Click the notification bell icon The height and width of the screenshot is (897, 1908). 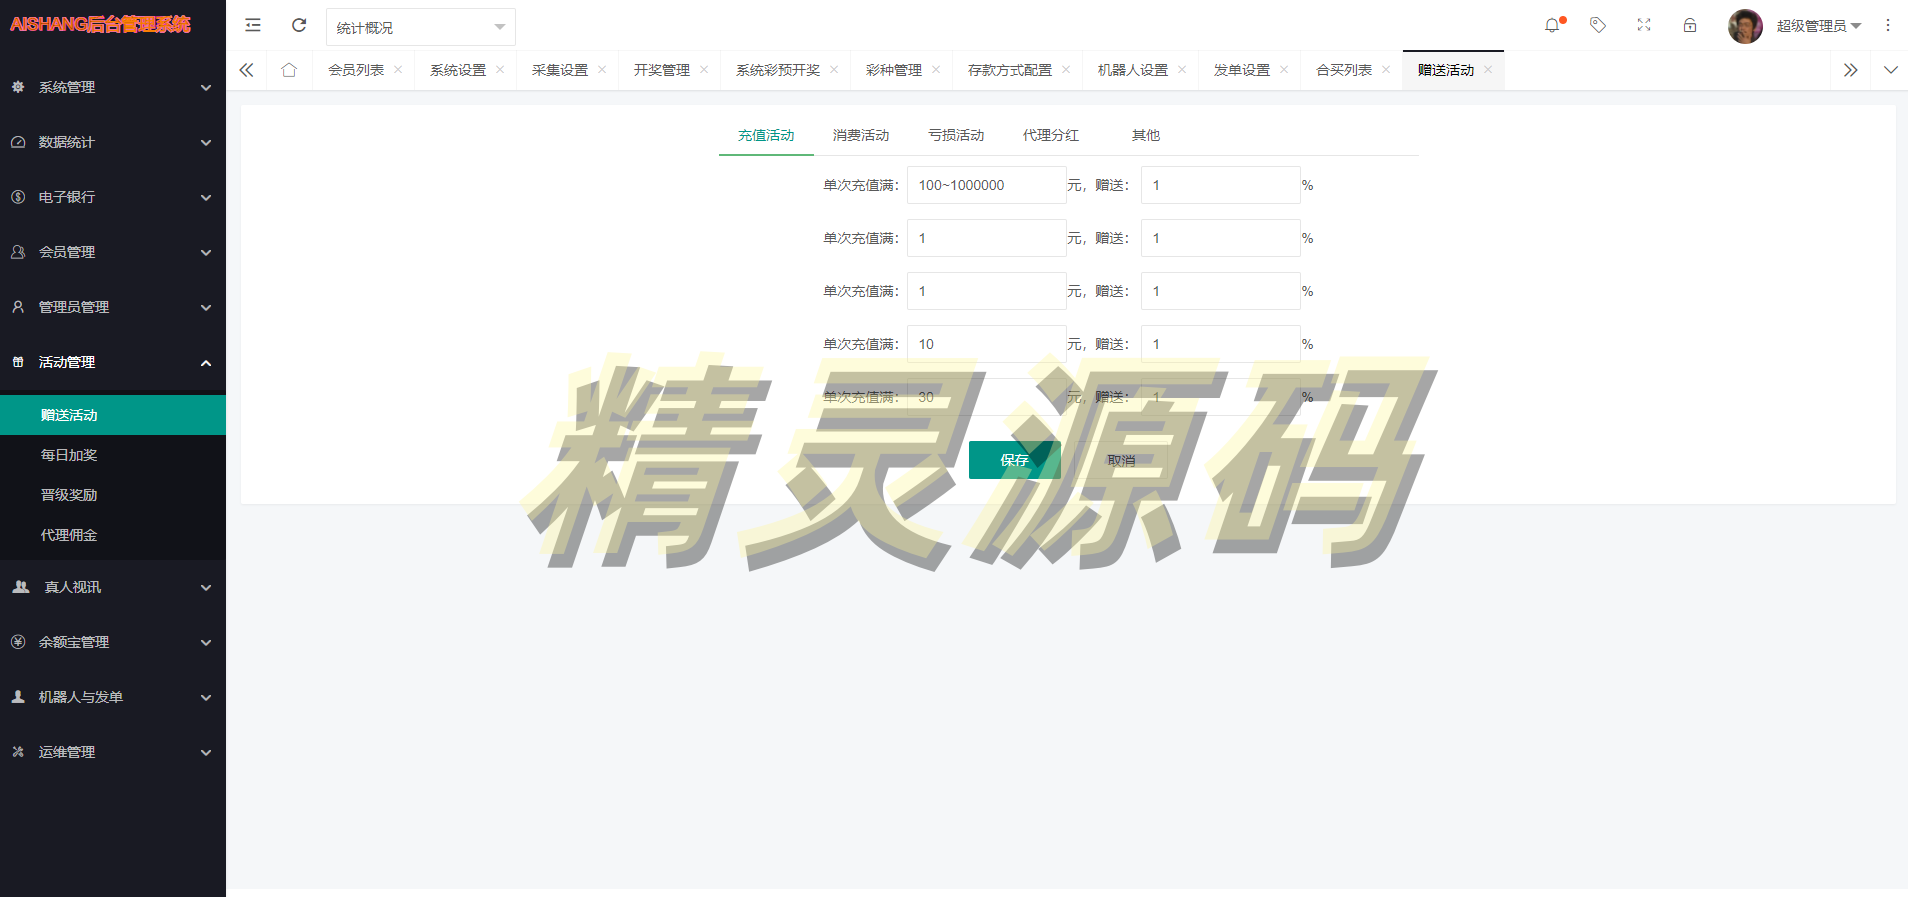(1552, 26)
